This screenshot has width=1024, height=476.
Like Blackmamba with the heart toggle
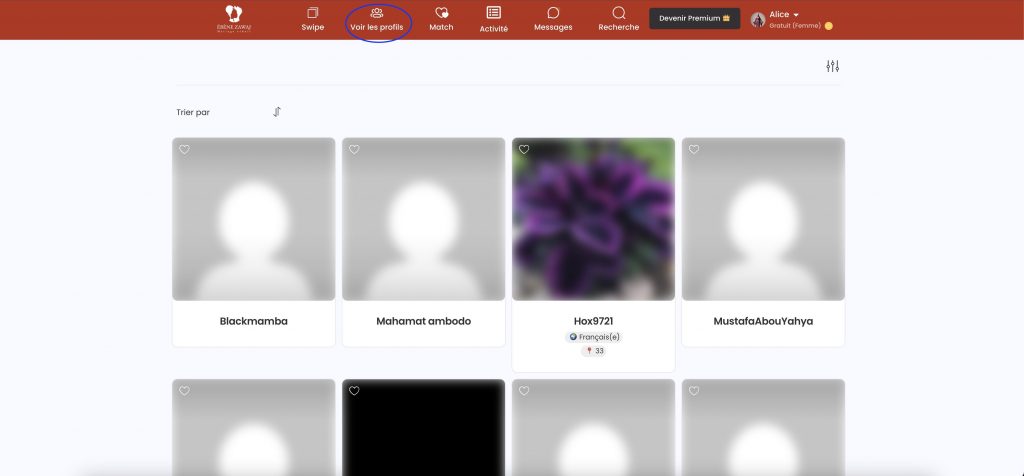click(x=185, y=150)
